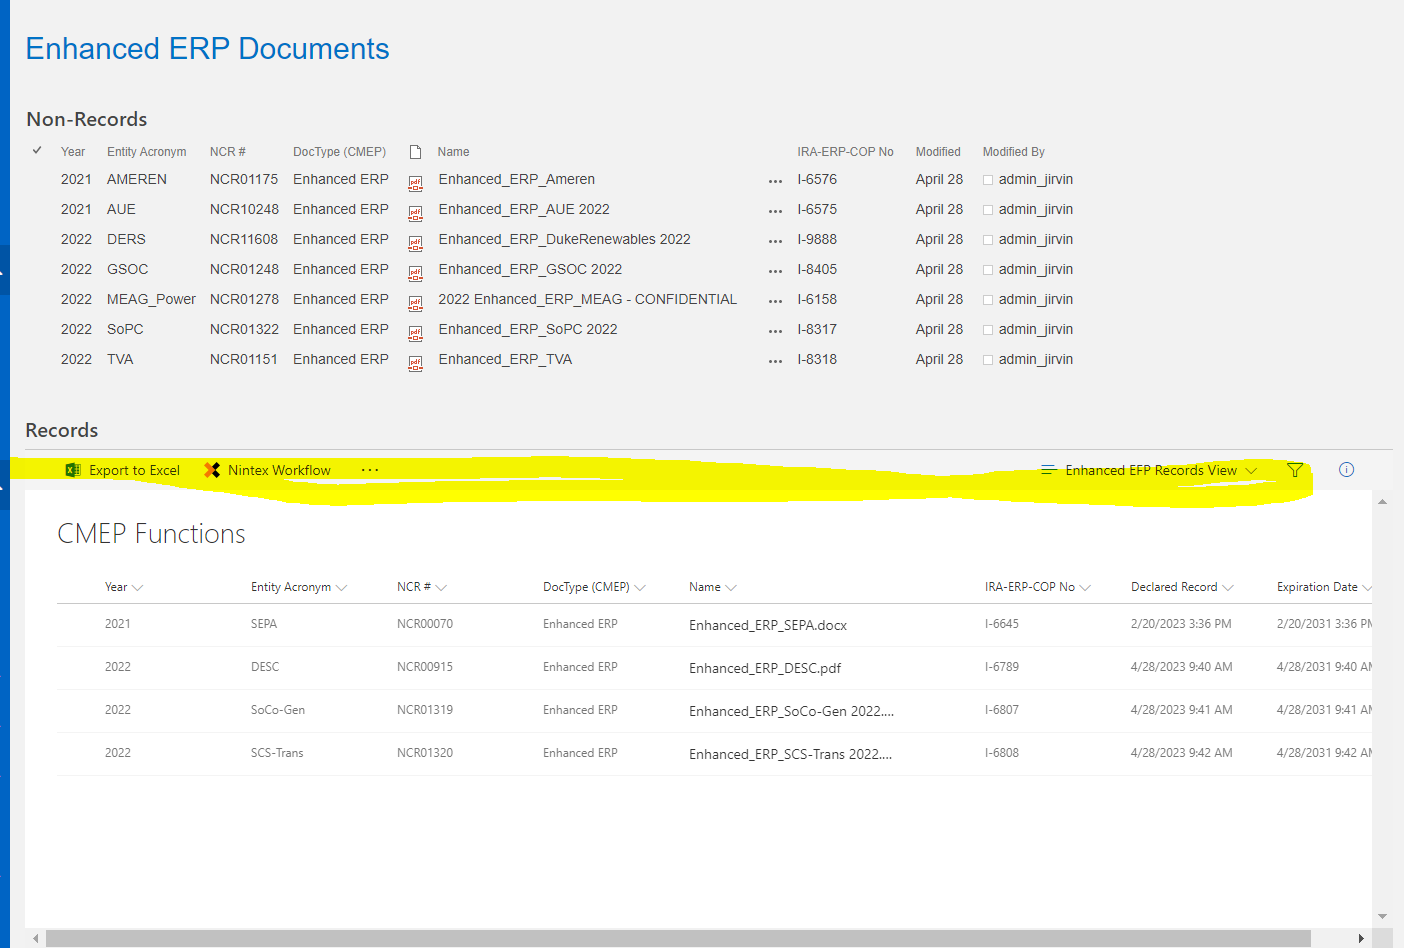Click the view list icon before Enhanced ERP Records View
The image size is (1404, 948).
(1048, 470)
